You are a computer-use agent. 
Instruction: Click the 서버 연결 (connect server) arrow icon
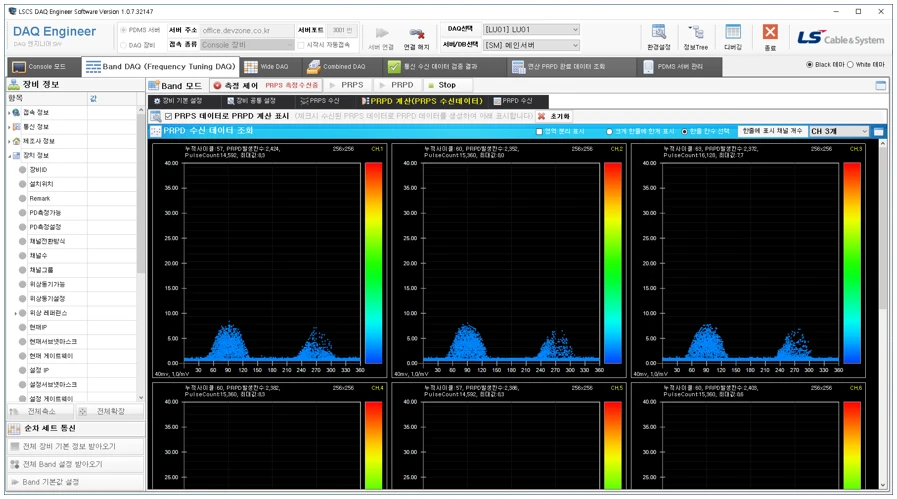coord(382,33)
